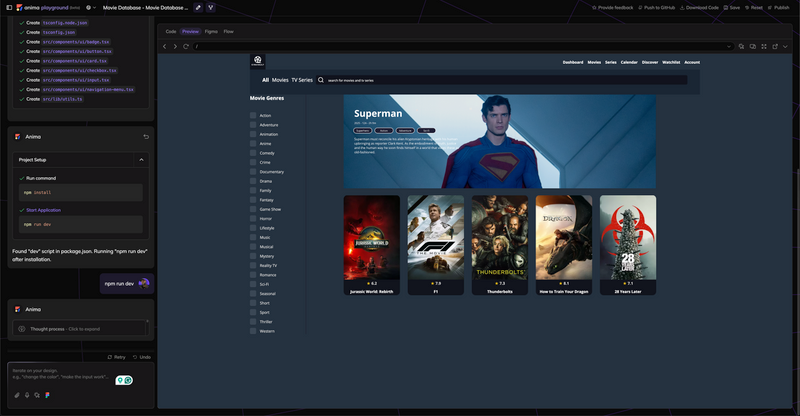Open the 28 Years Later poster
Screen dimensions: 800x416
[628, 245]
